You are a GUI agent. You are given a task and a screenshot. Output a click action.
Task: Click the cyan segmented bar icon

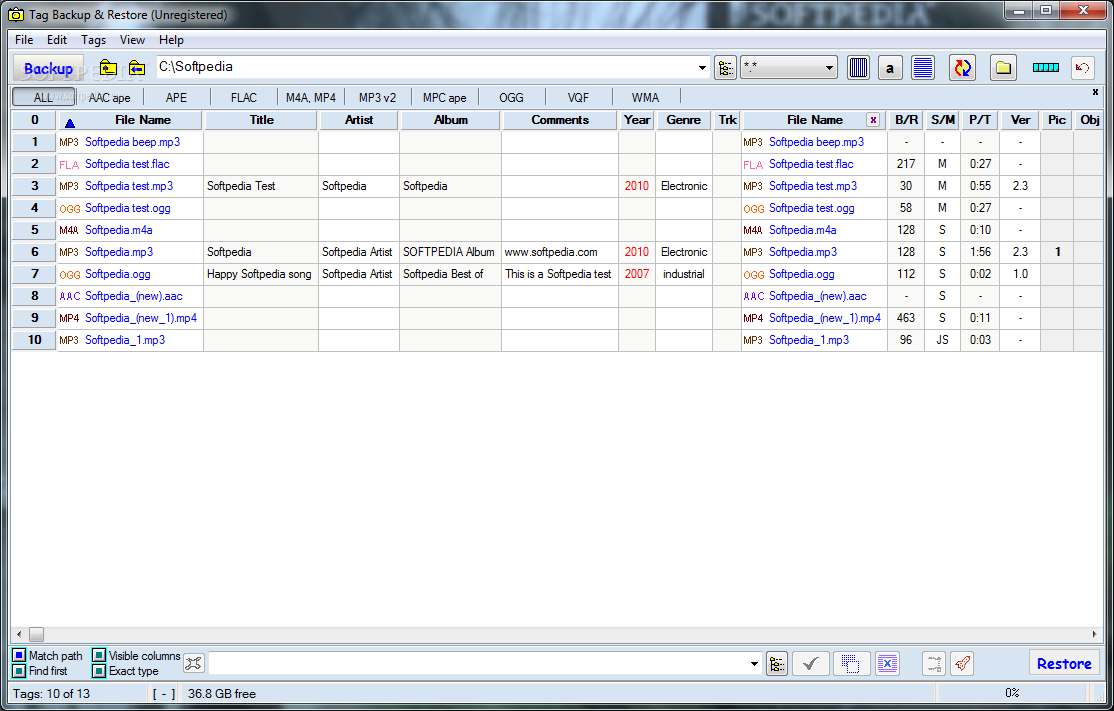(1045, 67)
